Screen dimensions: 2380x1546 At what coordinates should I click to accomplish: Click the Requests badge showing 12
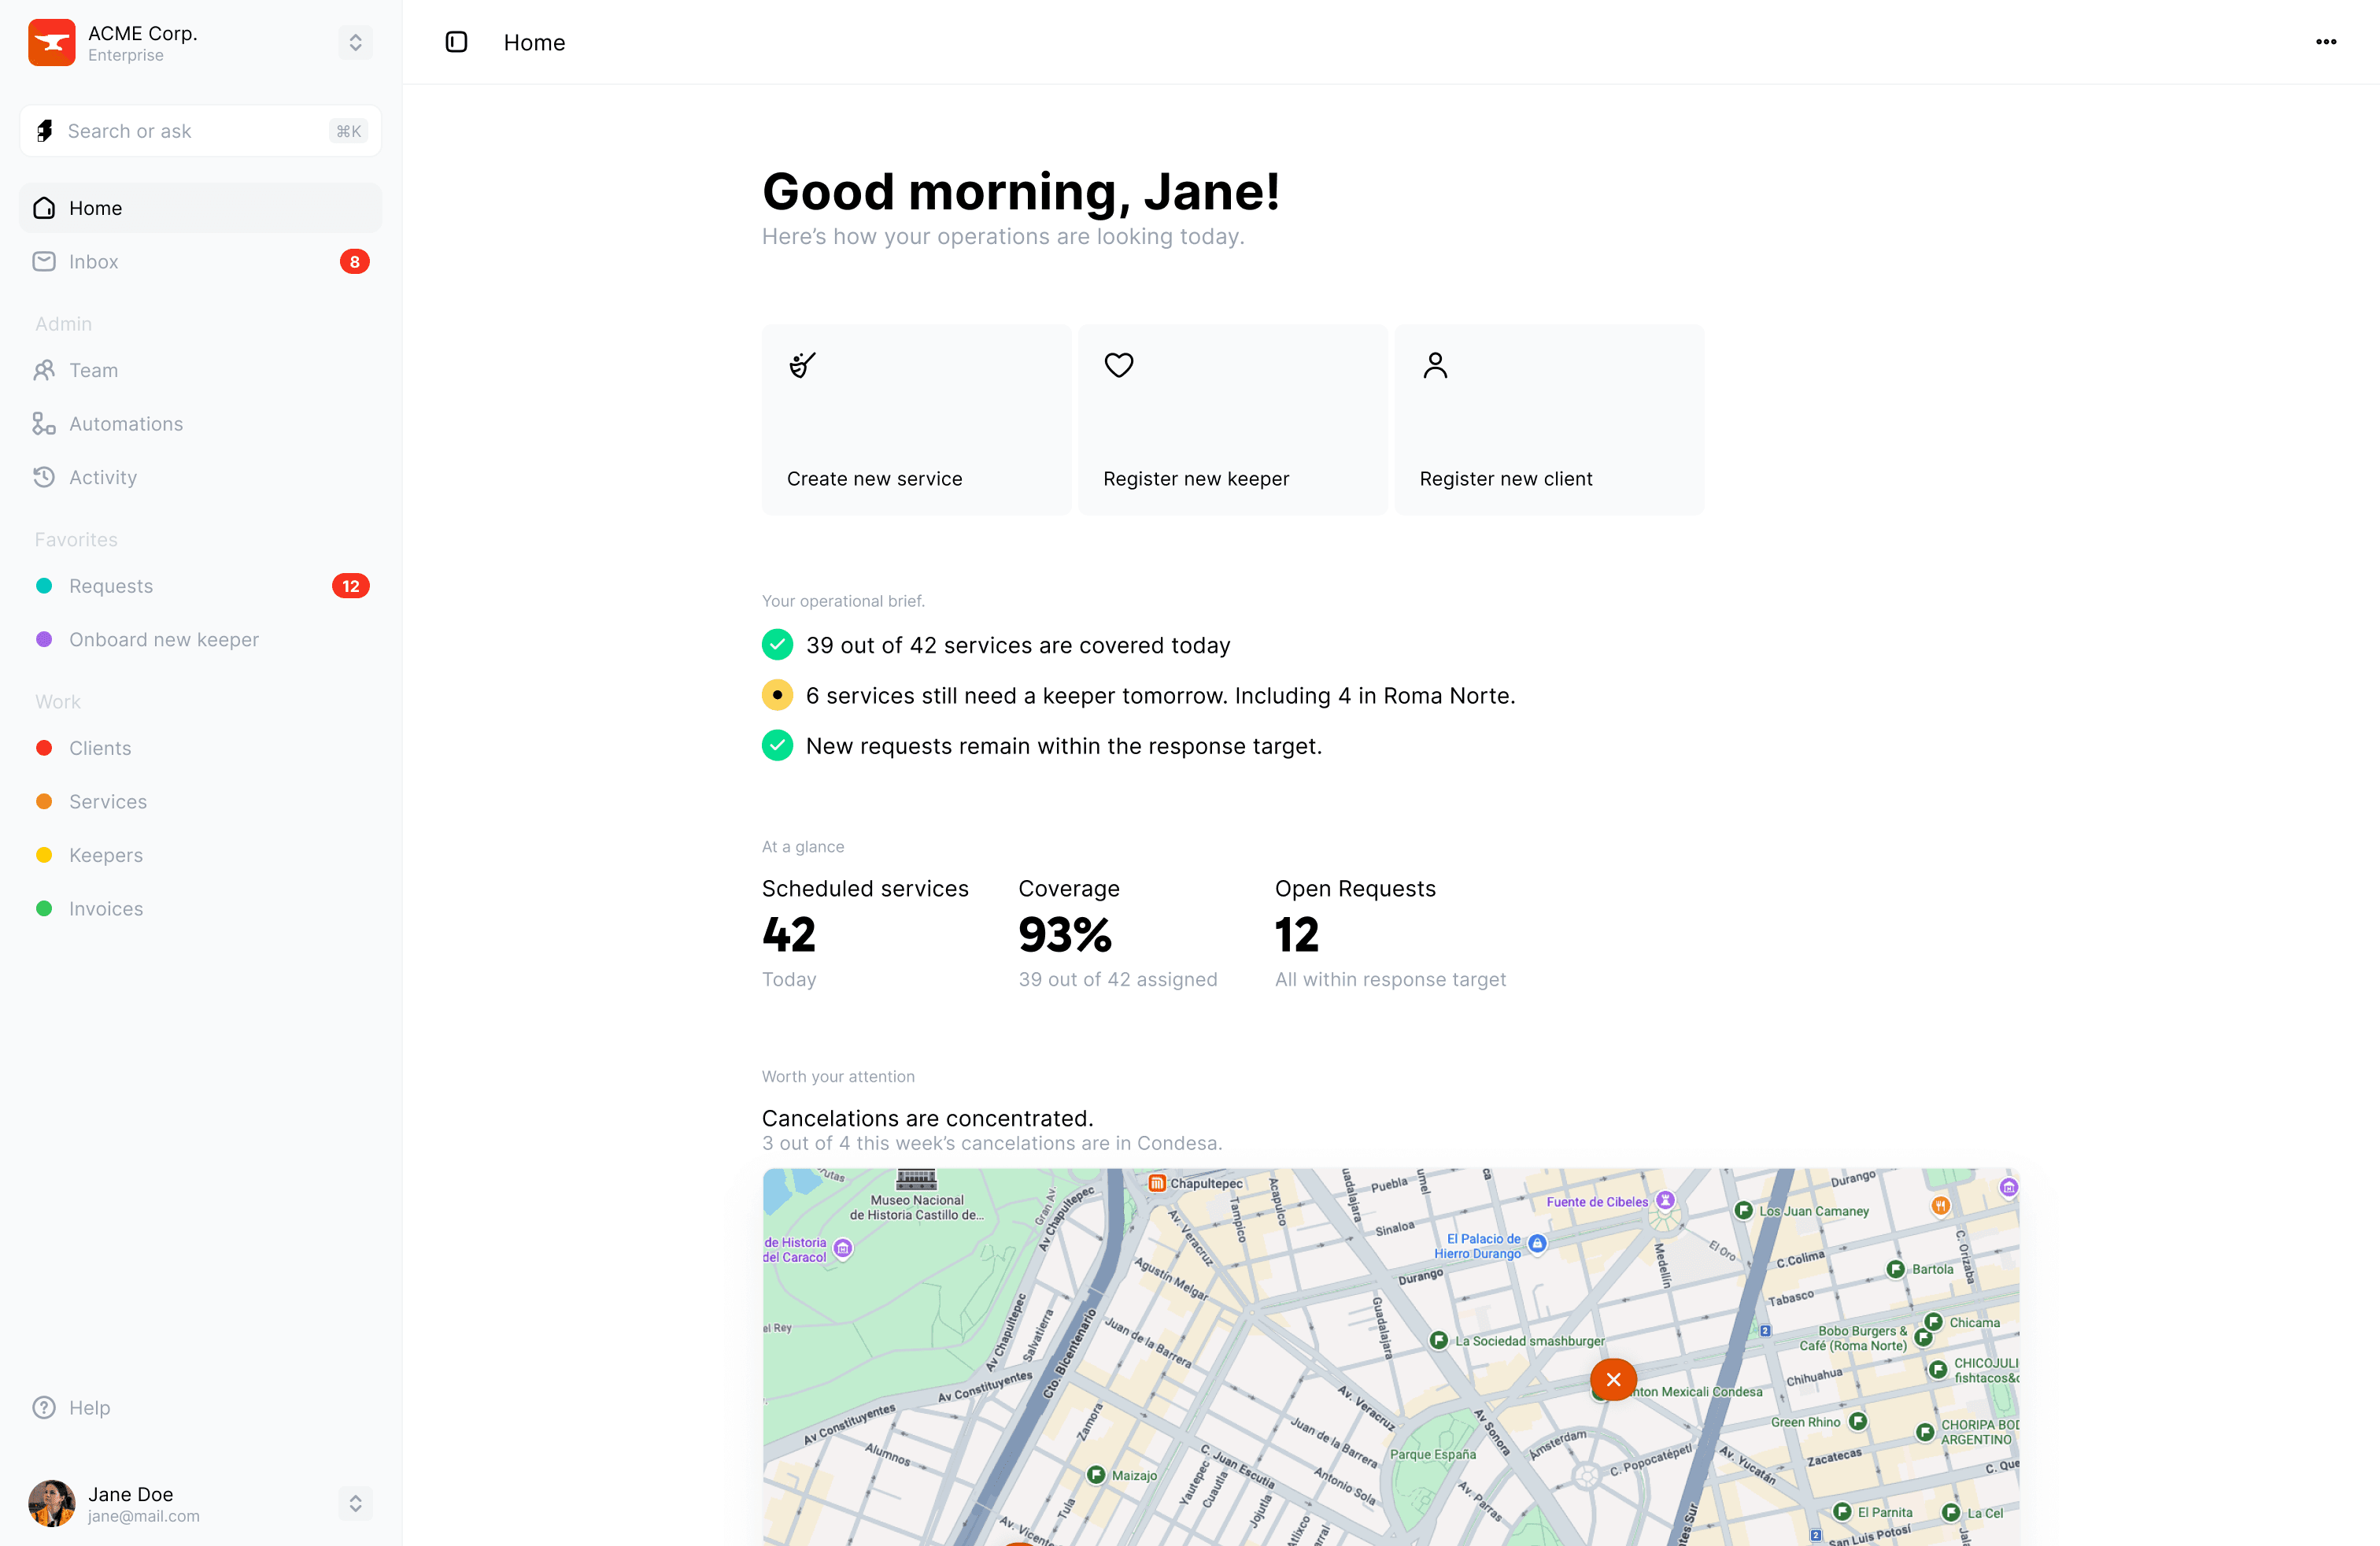[x=350, y=586]
